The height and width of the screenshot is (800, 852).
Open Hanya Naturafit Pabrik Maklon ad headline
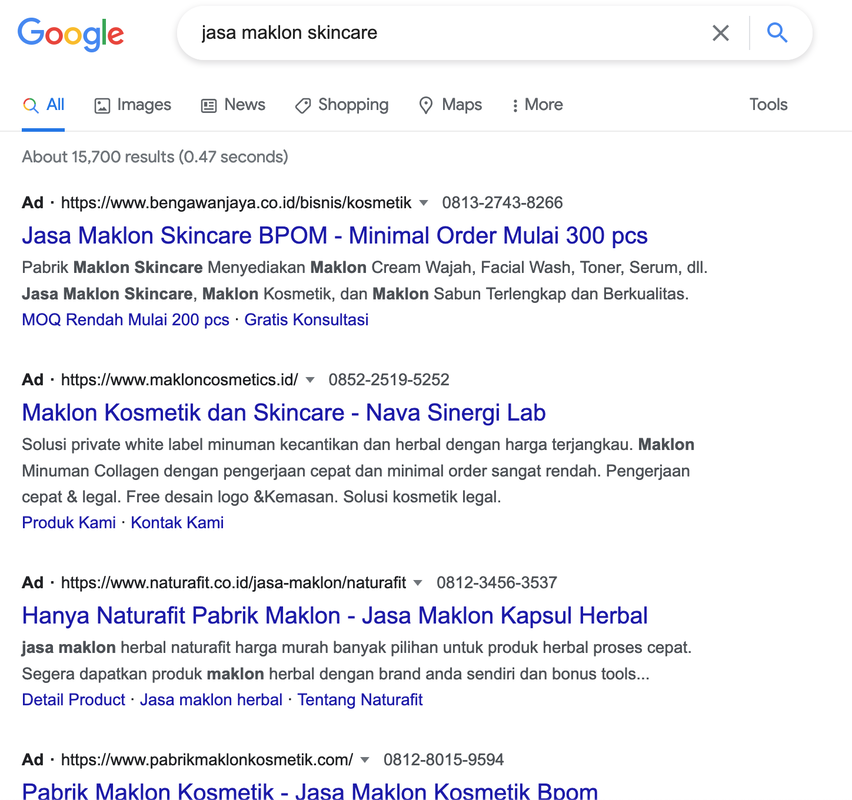click(334, 616)
